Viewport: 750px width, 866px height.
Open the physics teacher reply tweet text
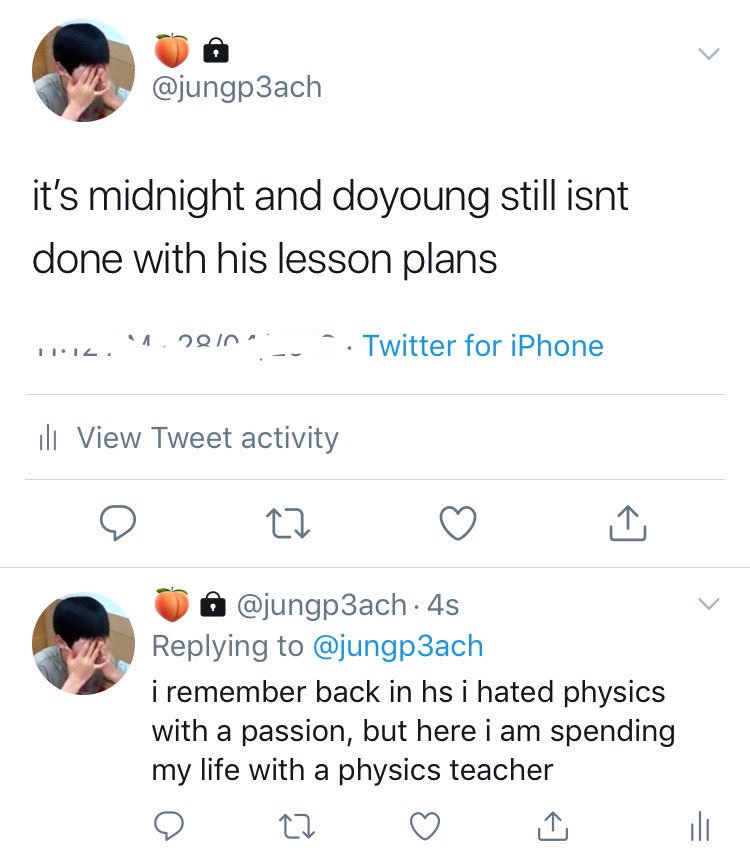(x=414, y=731)
